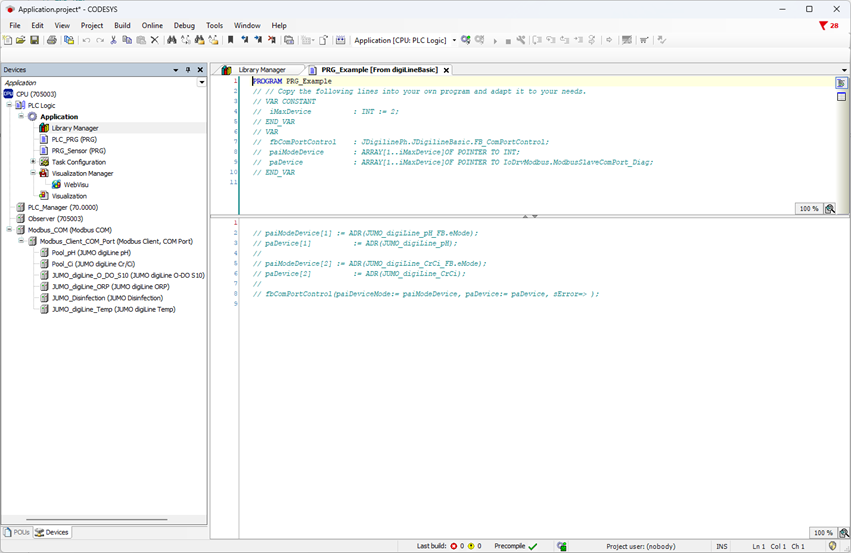Screen dimensions: 851x553
Task: Collapse the PLC Logic tree node
Action: (x=10, y=105)
